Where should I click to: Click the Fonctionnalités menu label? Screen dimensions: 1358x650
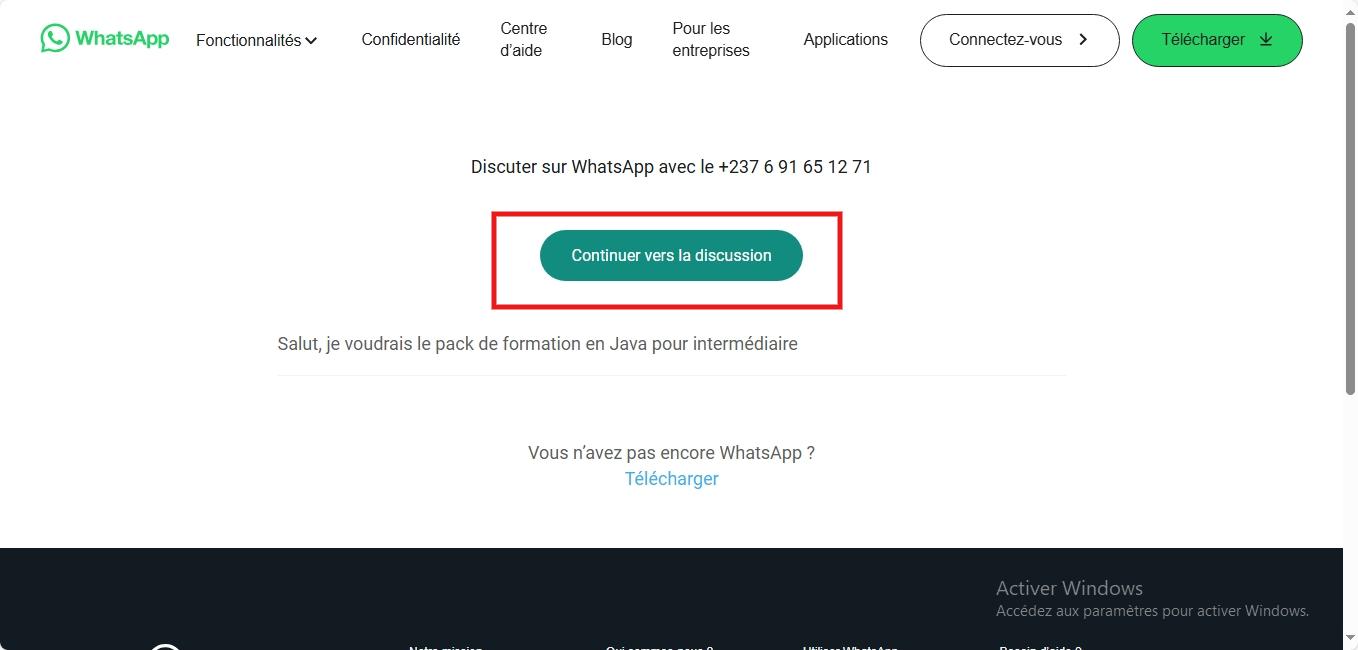(248, 41)
